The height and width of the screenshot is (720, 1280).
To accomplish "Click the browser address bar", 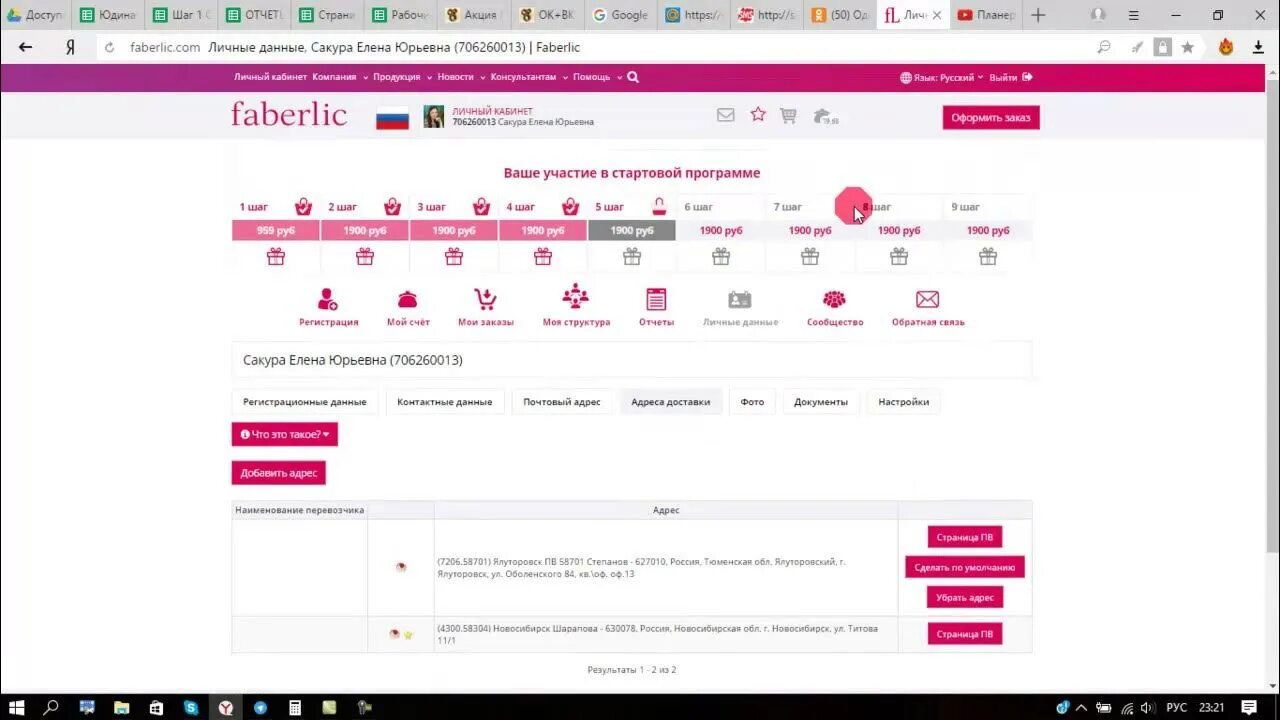I will tap(600, 47).
